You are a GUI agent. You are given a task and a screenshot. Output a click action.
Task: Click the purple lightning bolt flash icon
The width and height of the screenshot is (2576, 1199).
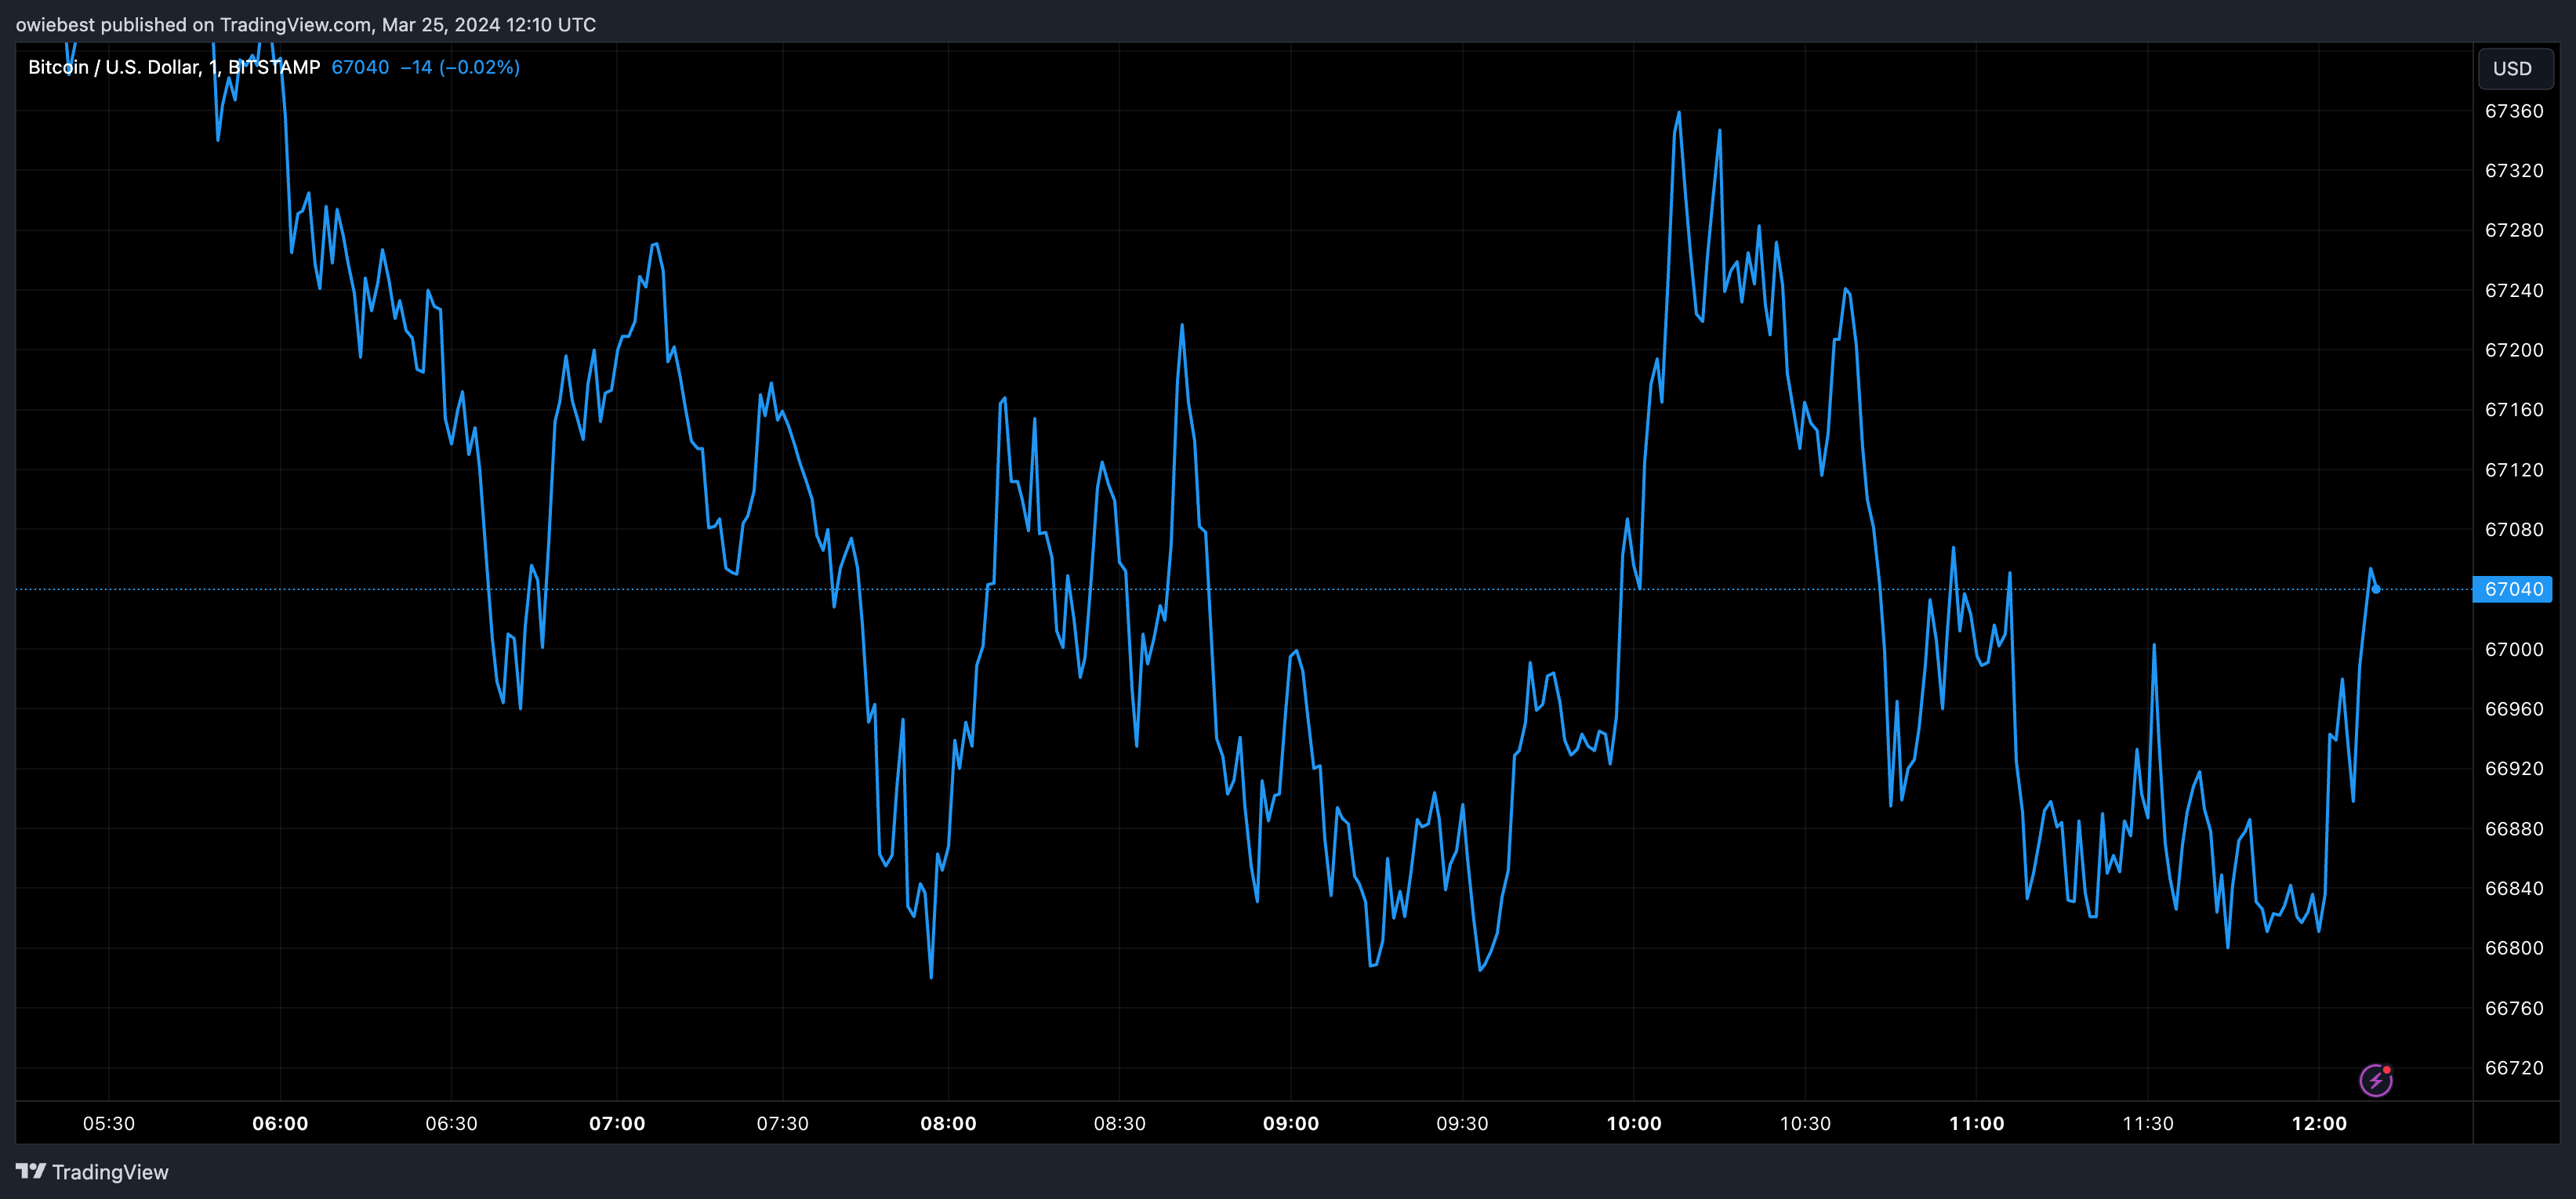tap(2376, 1080)
